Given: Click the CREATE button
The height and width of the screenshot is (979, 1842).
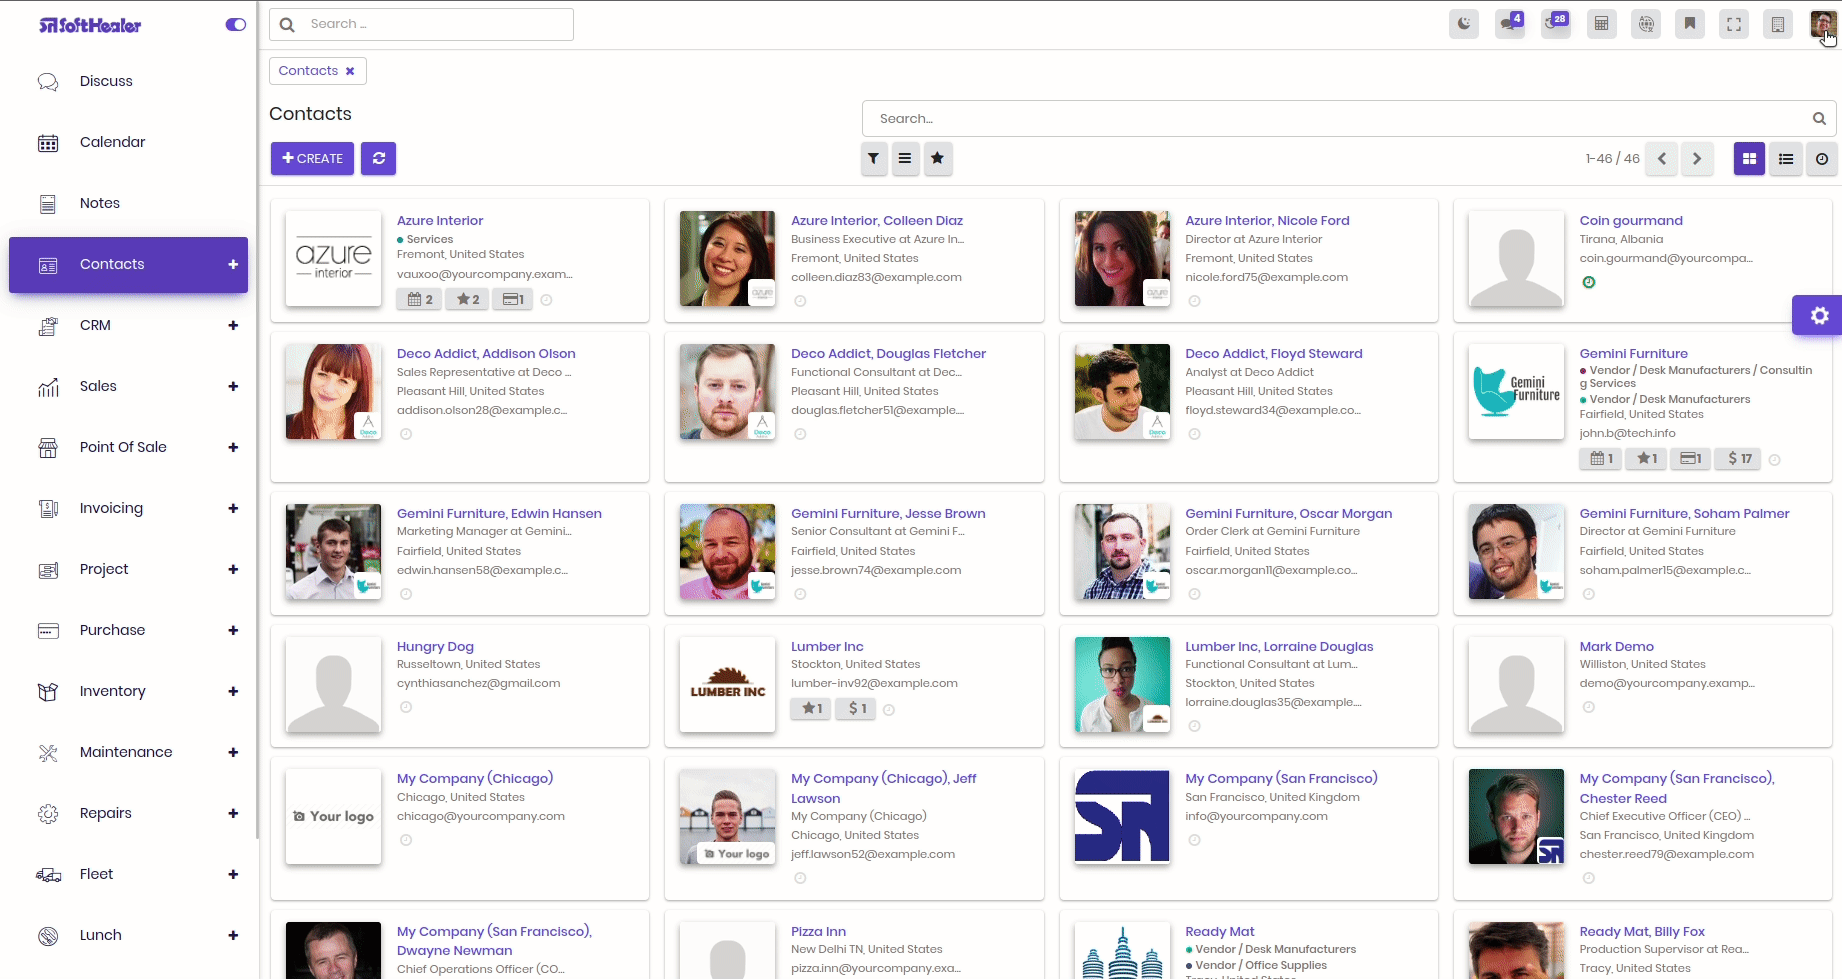Looking at the screenshot, I should click(x=312, y=158).
